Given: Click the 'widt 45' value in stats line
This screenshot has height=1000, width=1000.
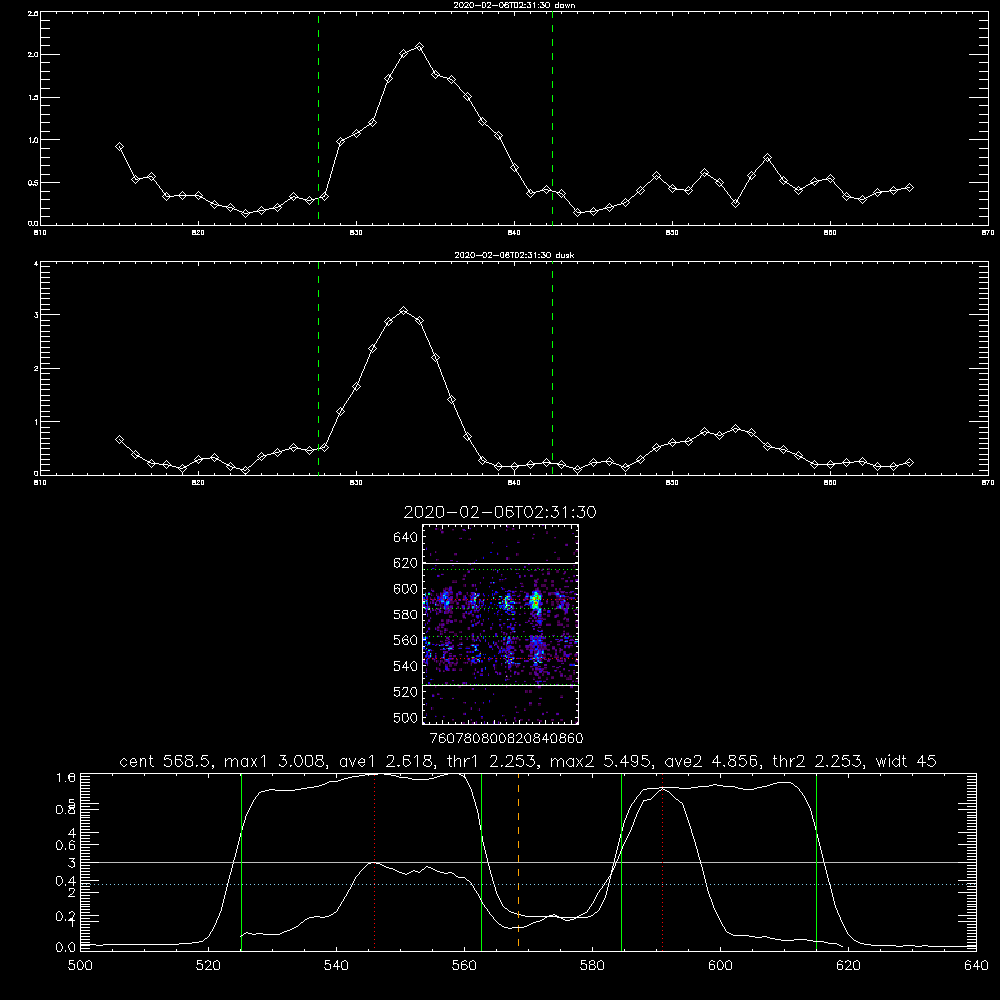Looking at the screenshot, I should tap(906, 761).
